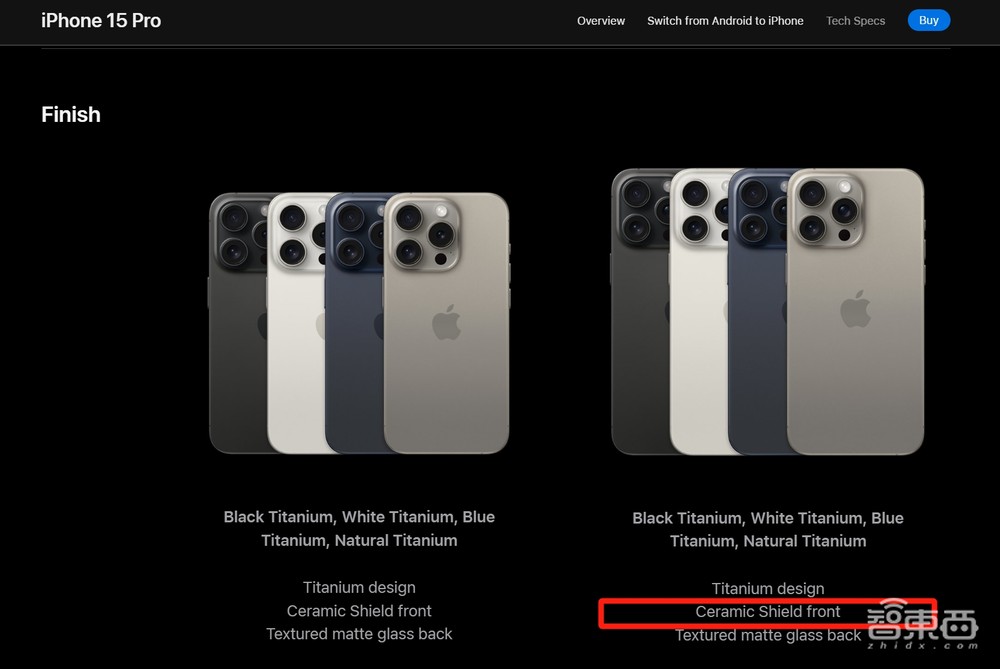Click the Apple logo on the left Natural Titanium phone

pyautogui.click(x=446, y=322)
